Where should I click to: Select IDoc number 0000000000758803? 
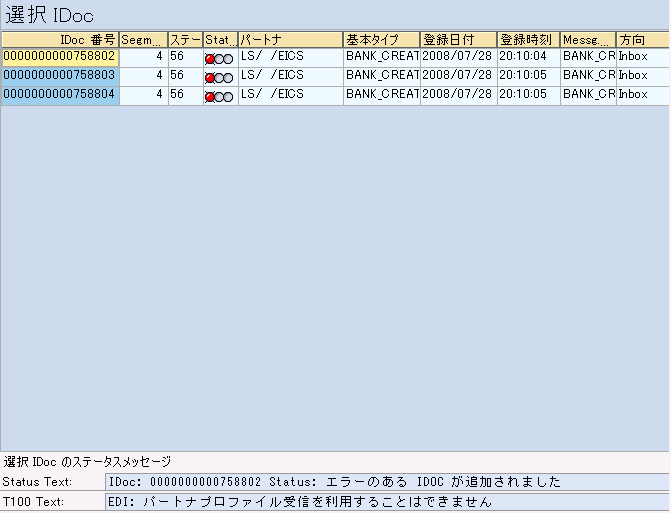(60, 75)
